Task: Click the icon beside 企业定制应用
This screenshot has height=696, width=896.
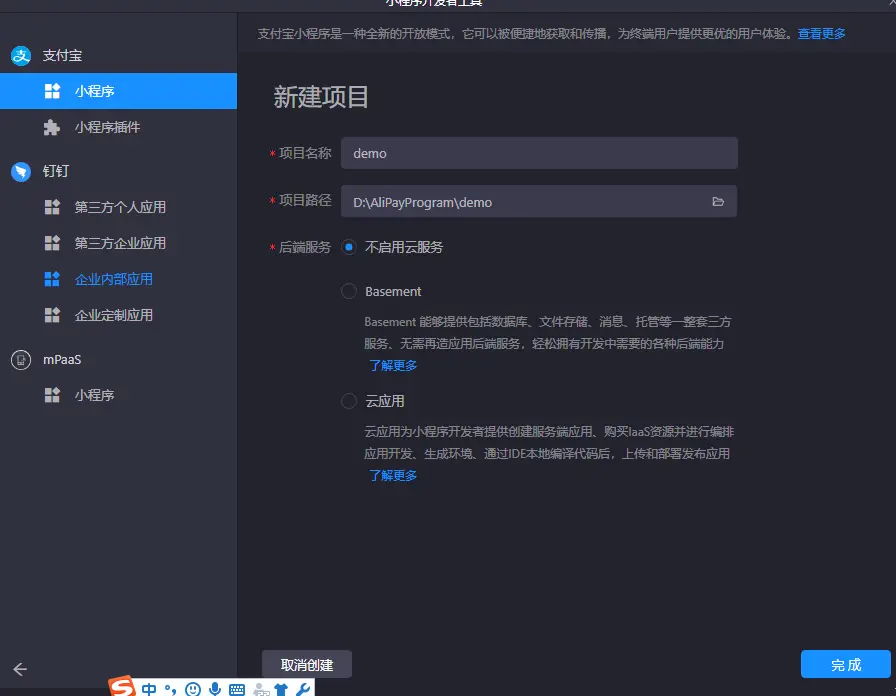Action: tap(52, 315)
